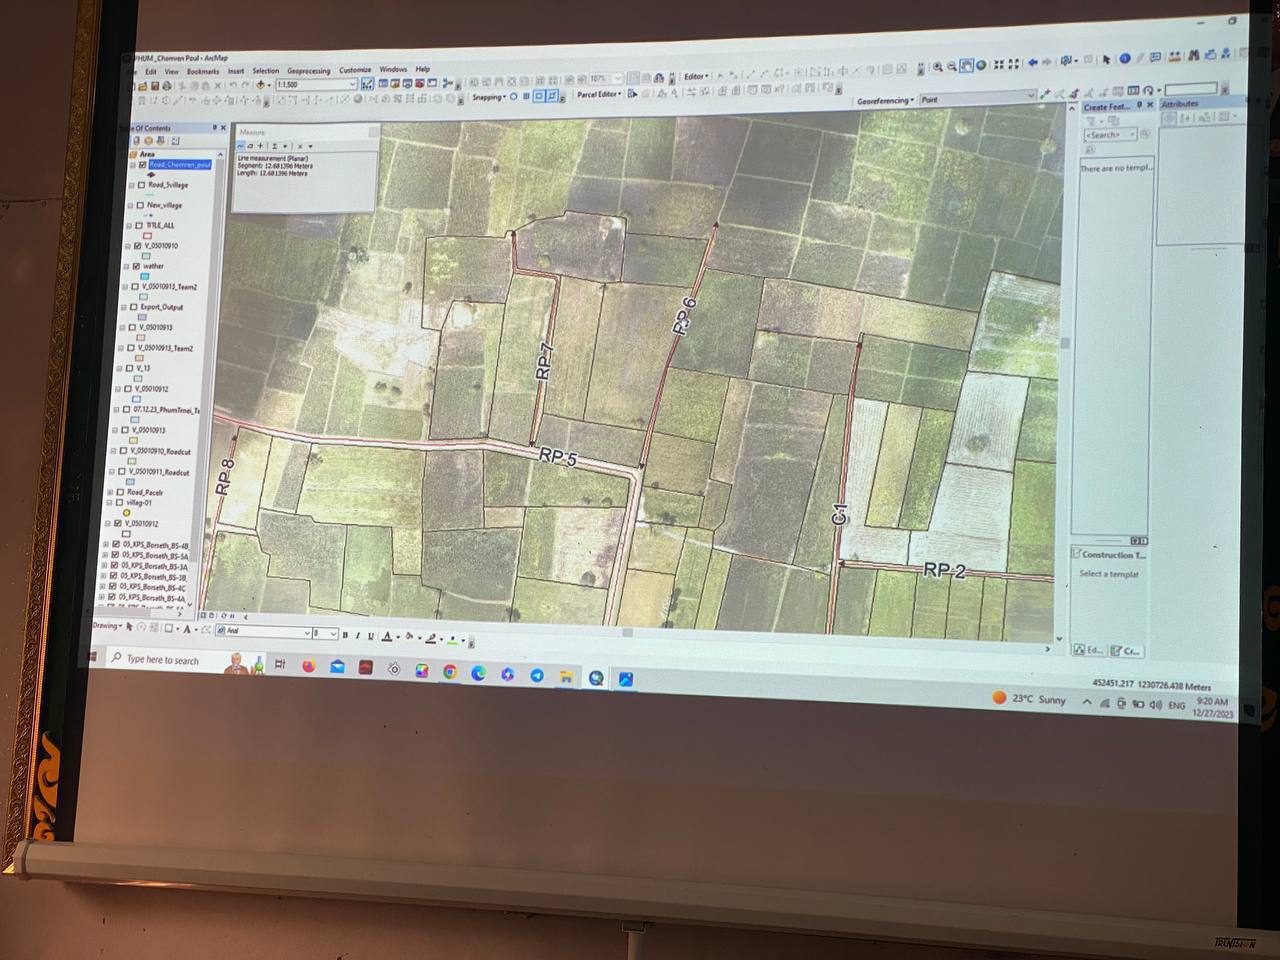Click the Search box in Create Features
The height and width of the screenshot is (960, 1280).
[x=1110, y=134]
